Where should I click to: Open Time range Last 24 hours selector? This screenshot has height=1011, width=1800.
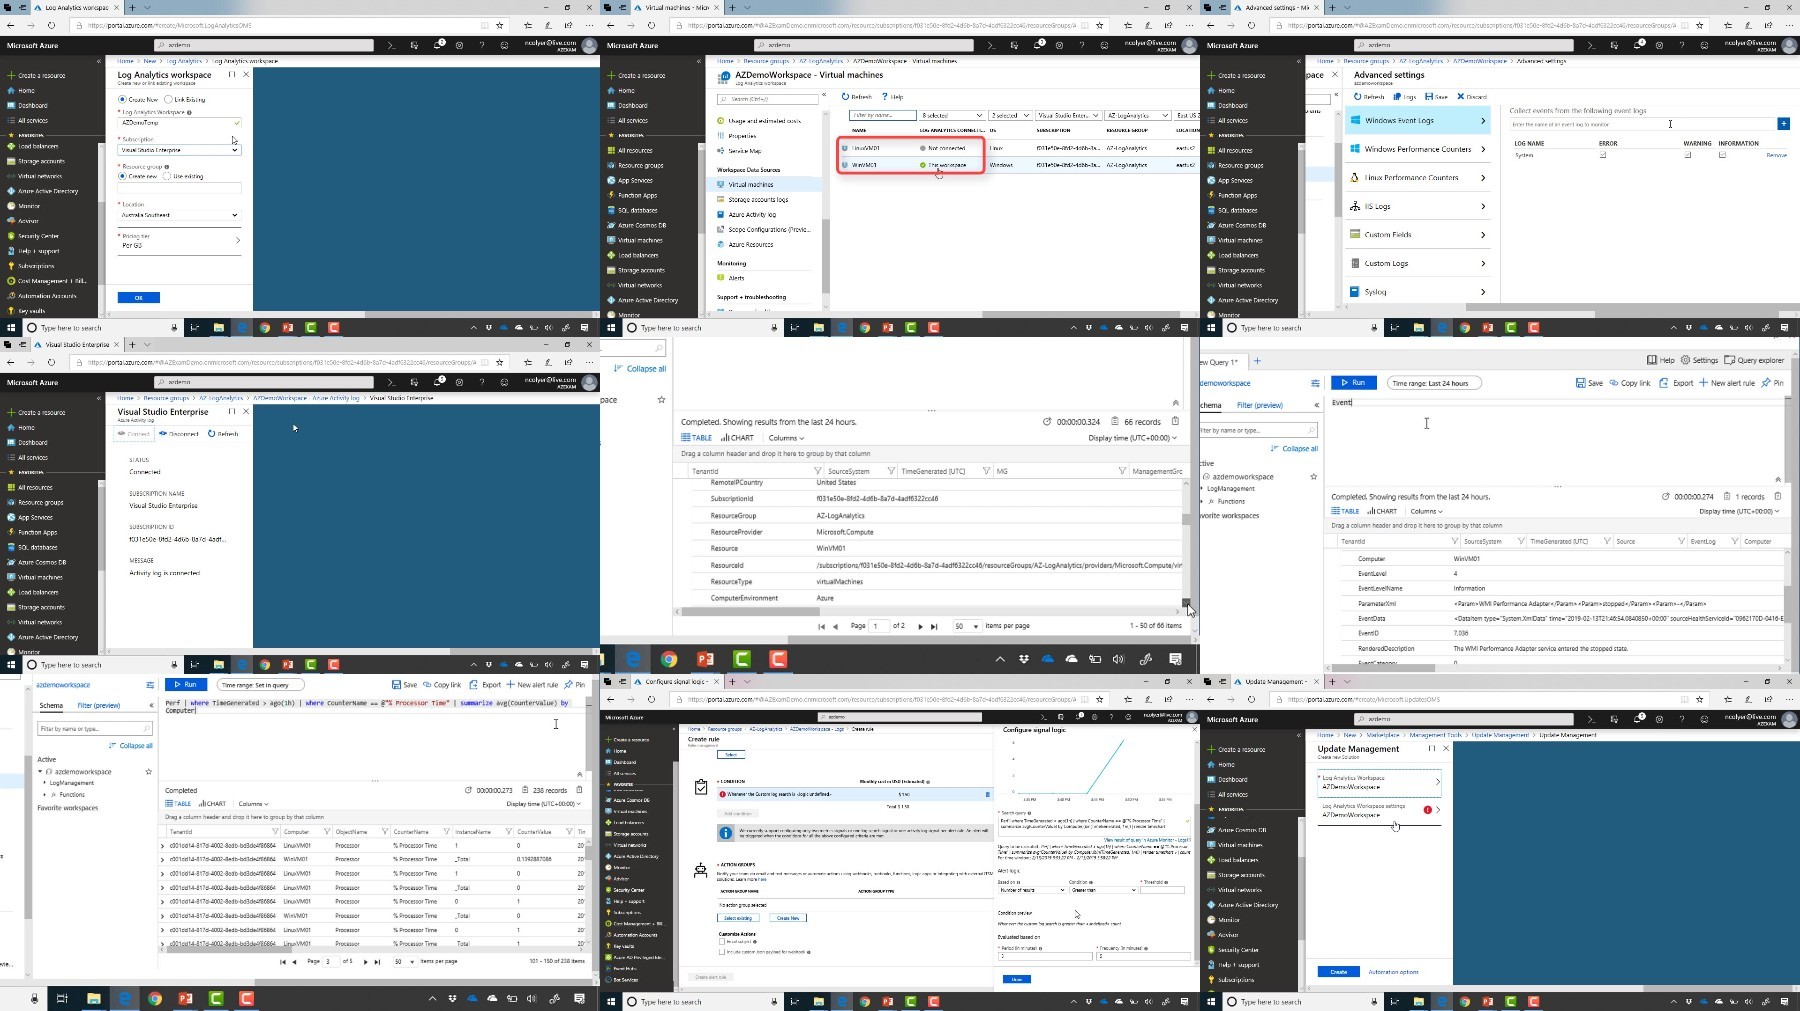[1433, 383]
